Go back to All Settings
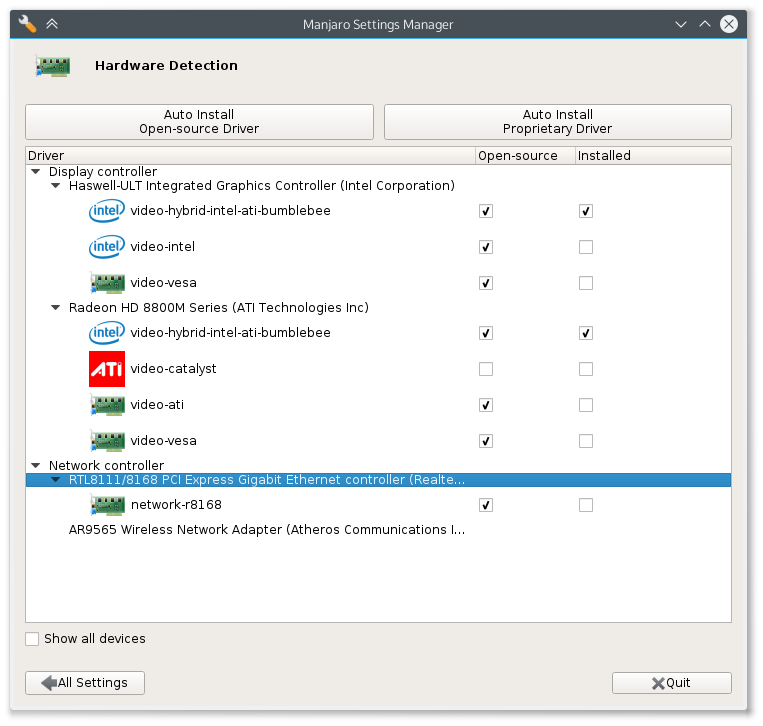763x726 pixels. (85, 683)
